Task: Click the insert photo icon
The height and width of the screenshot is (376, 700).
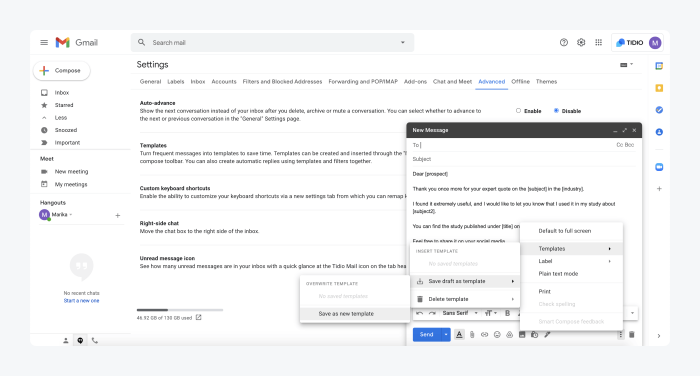Action: click(x=522, y=334)
